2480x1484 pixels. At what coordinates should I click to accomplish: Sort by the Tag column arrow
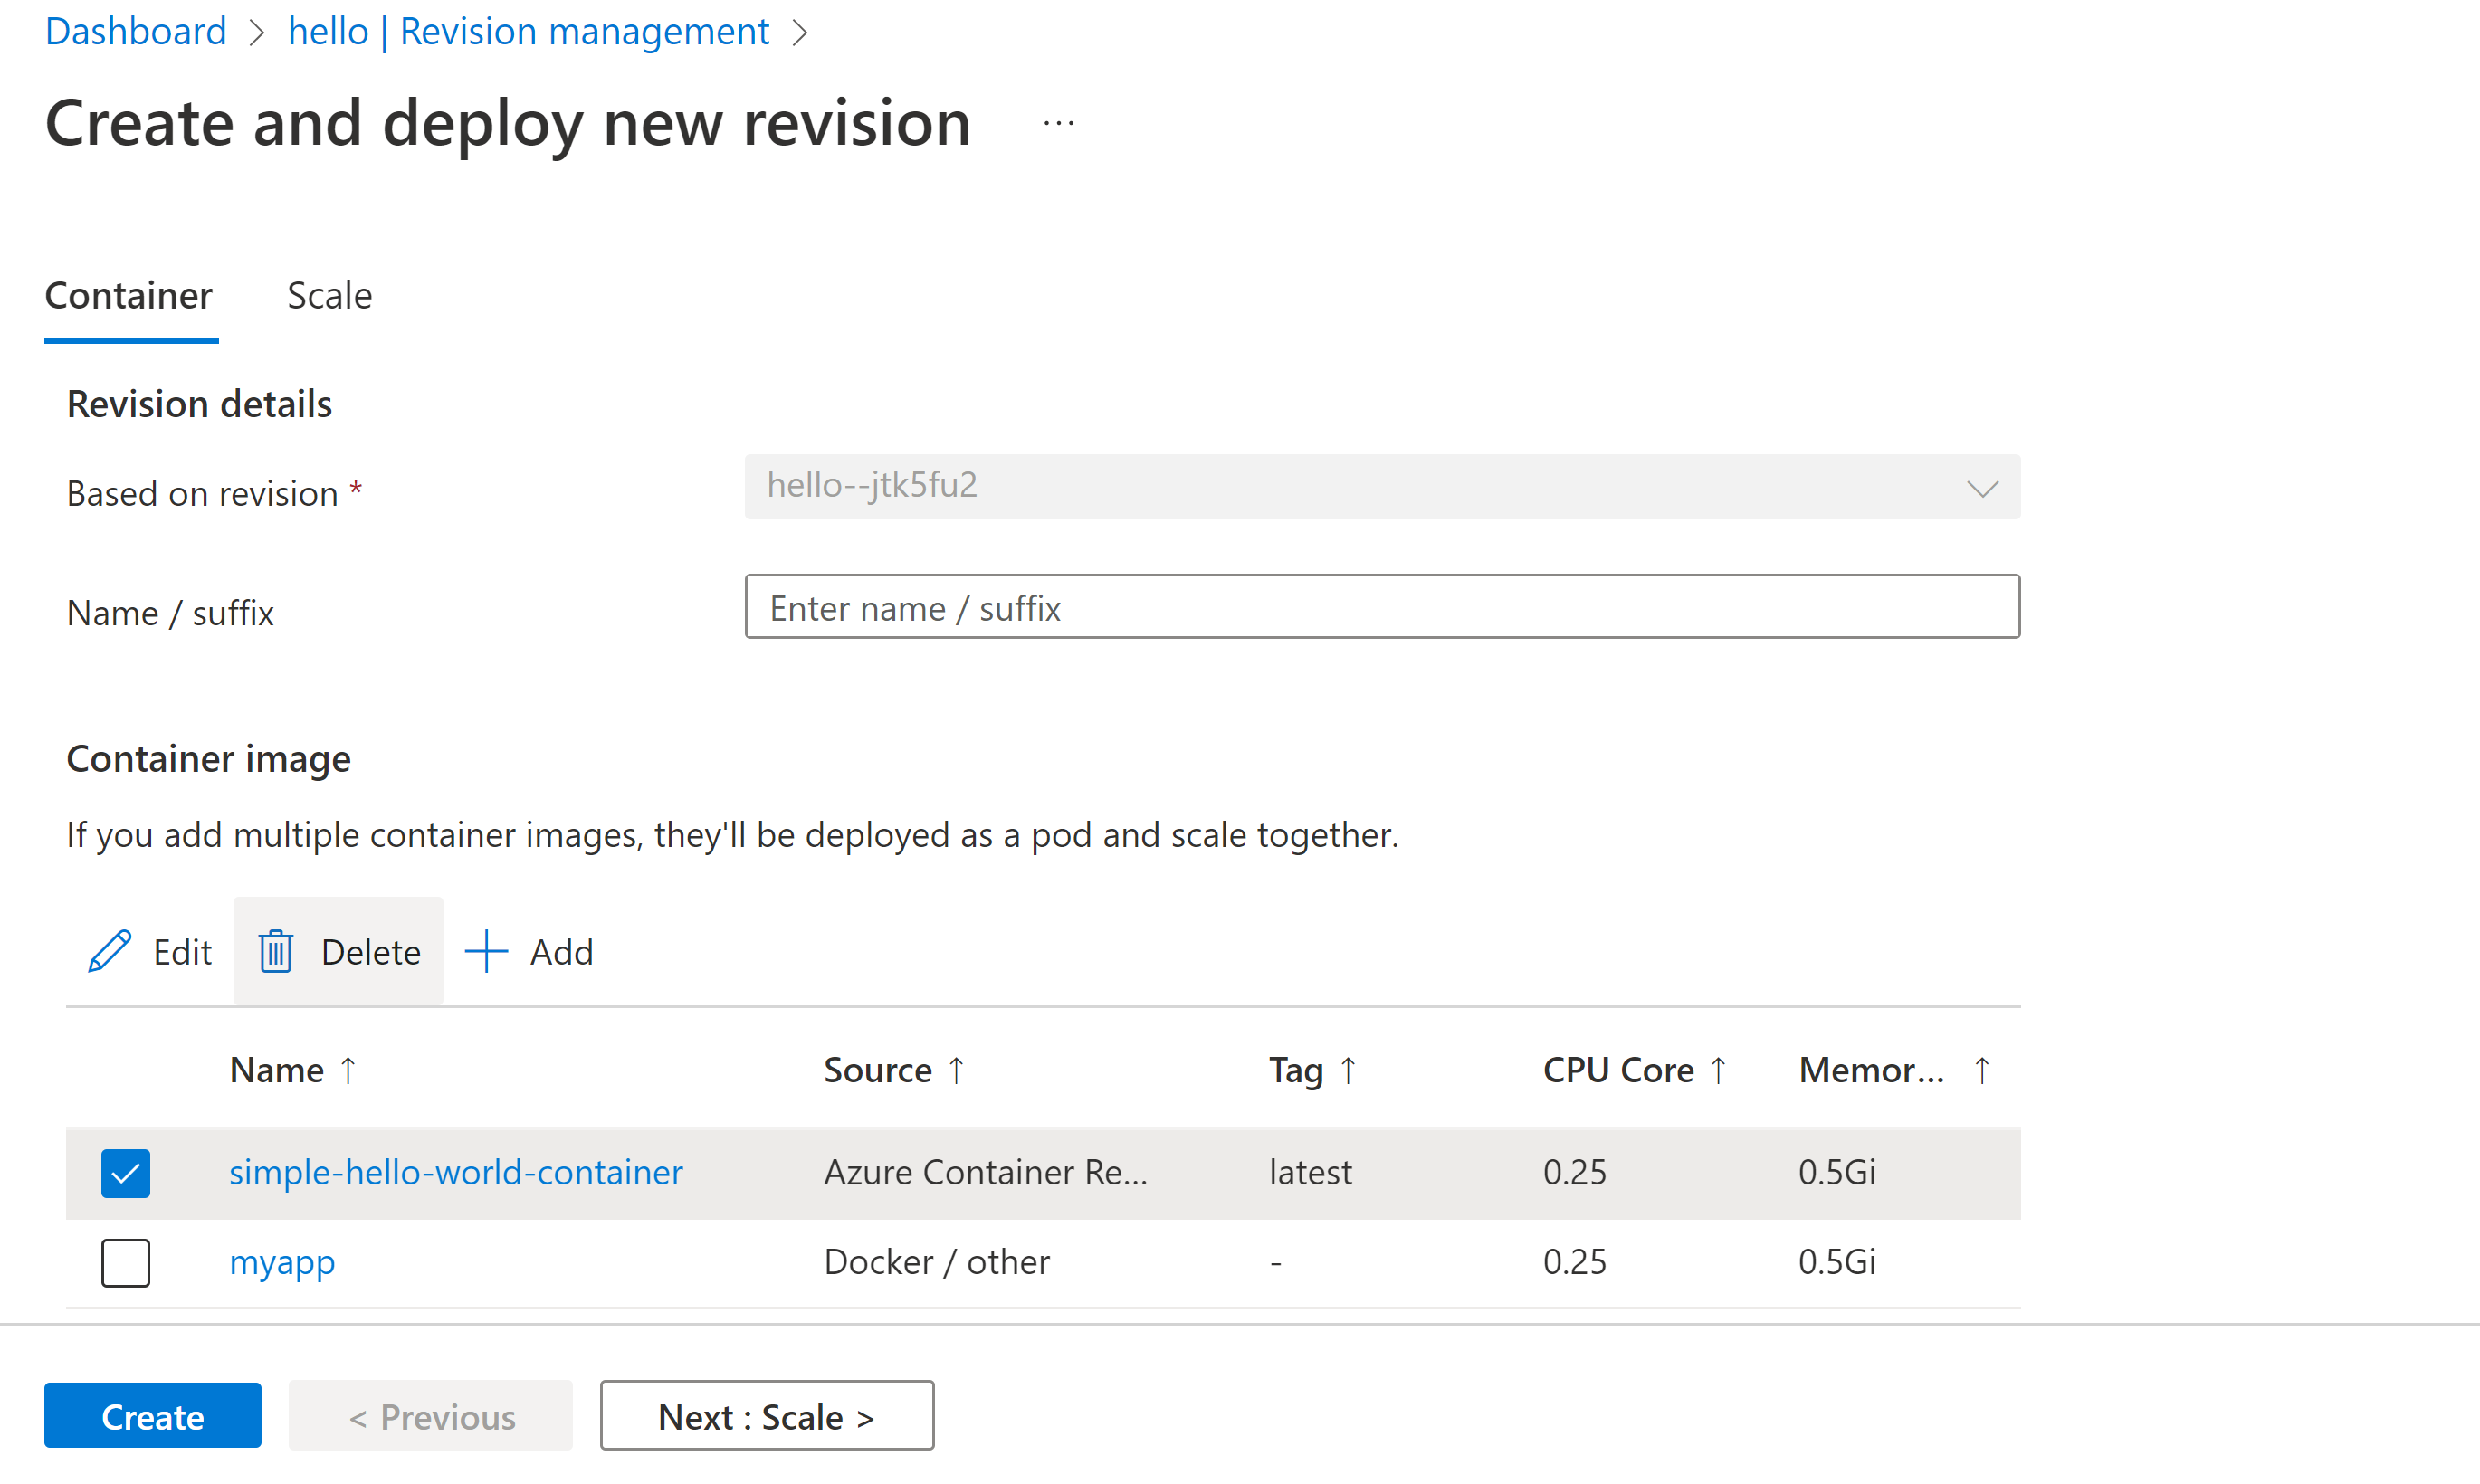point(1348,1069)
